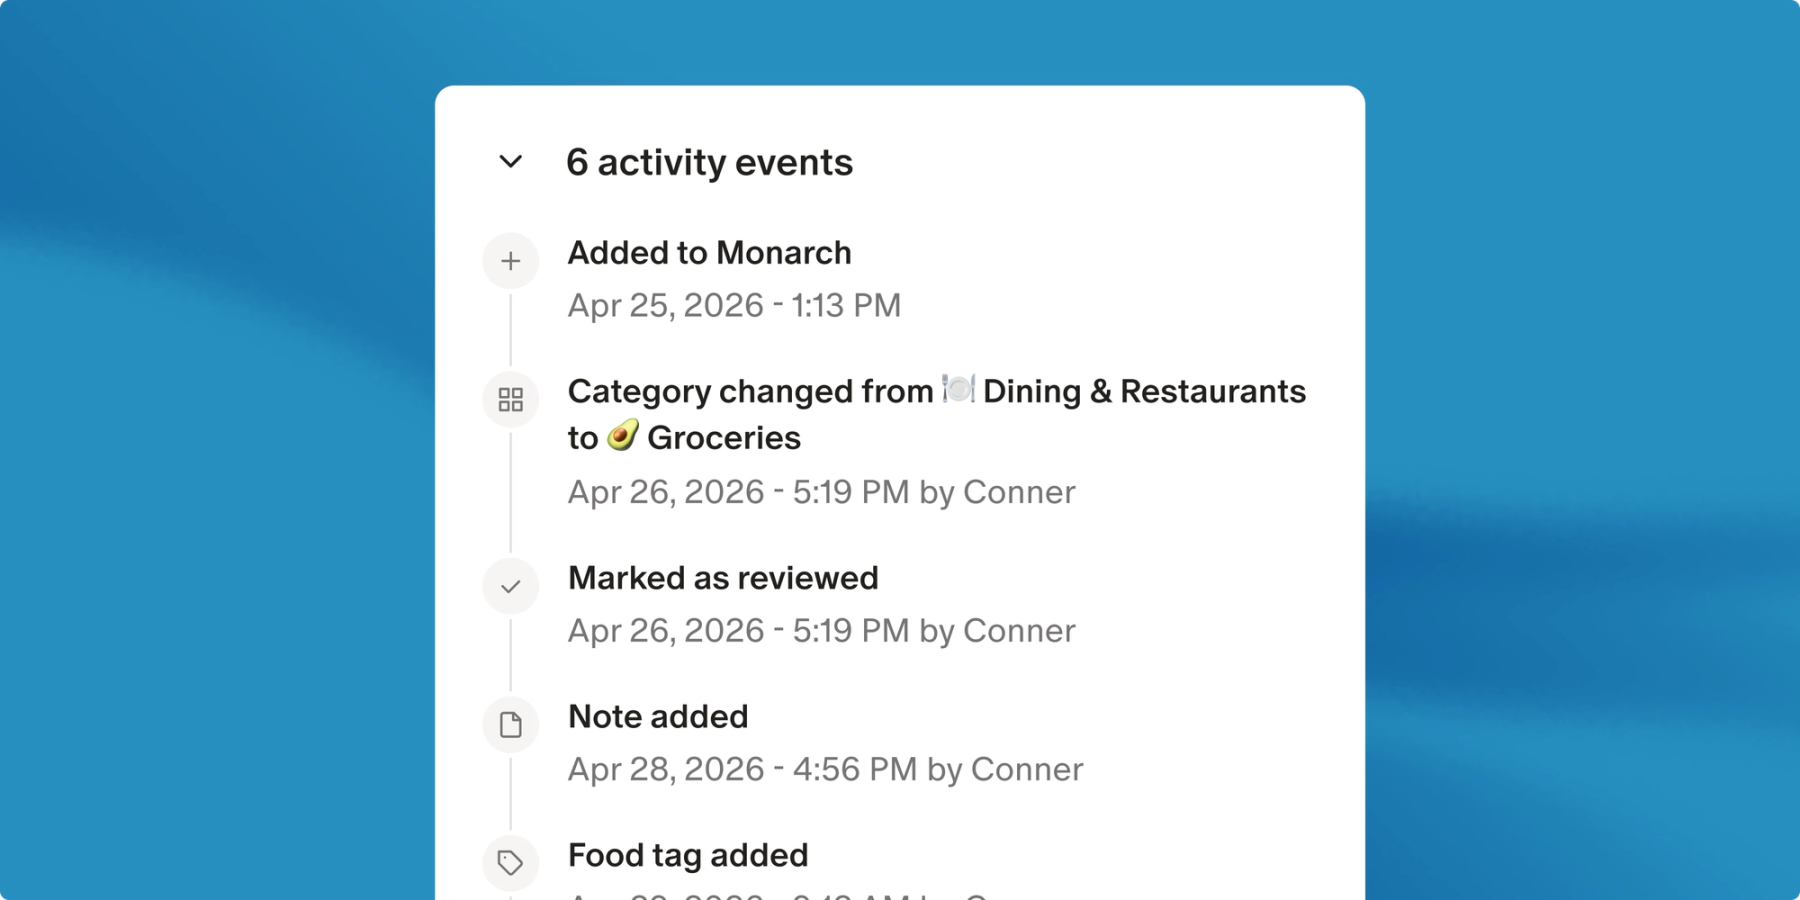
Task: Select the "Added to Monarch" event title
Action: [709, 253]
